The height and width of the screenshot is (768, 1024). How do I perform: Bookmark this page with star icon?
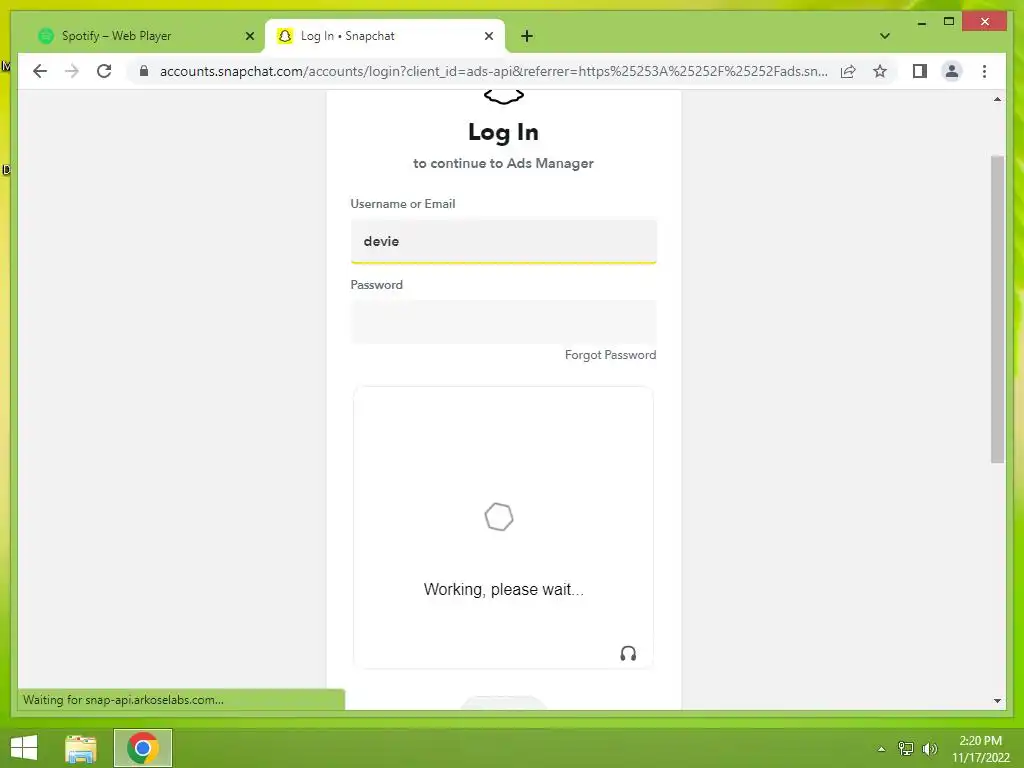point(880,71)
